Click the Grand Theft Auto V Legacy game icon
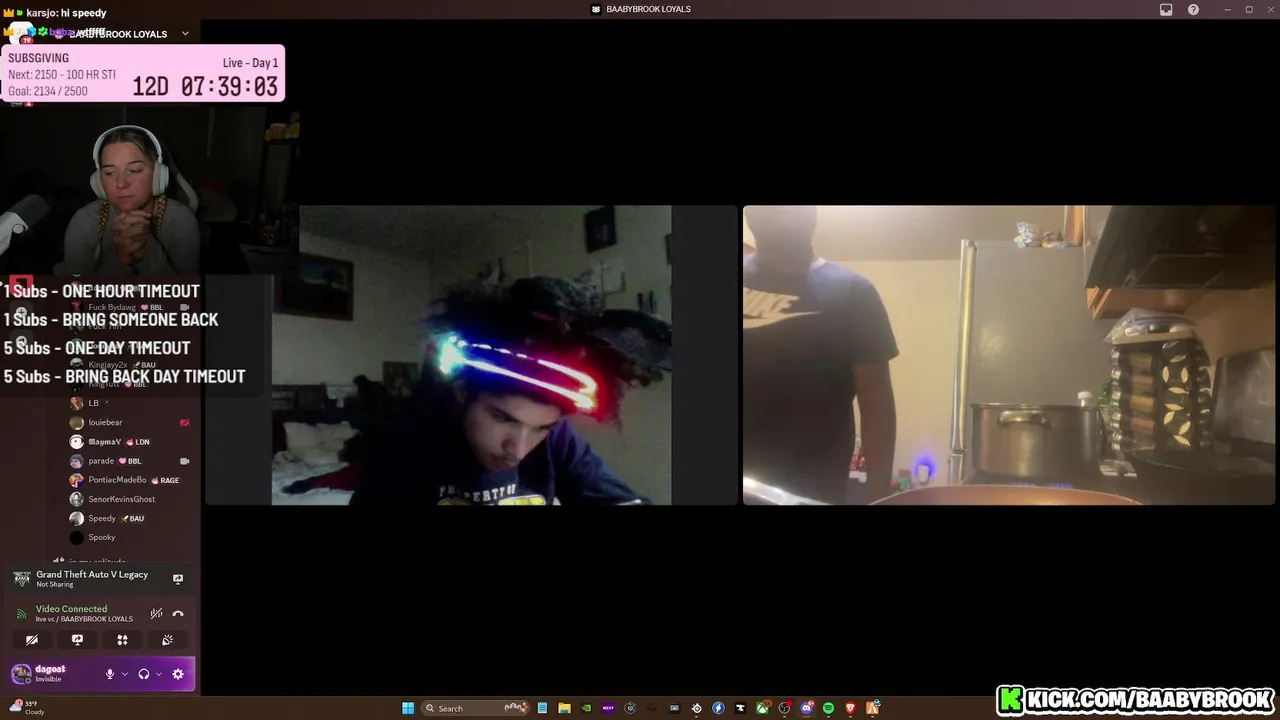This screenshot has height=720, width=1280. 22,579
